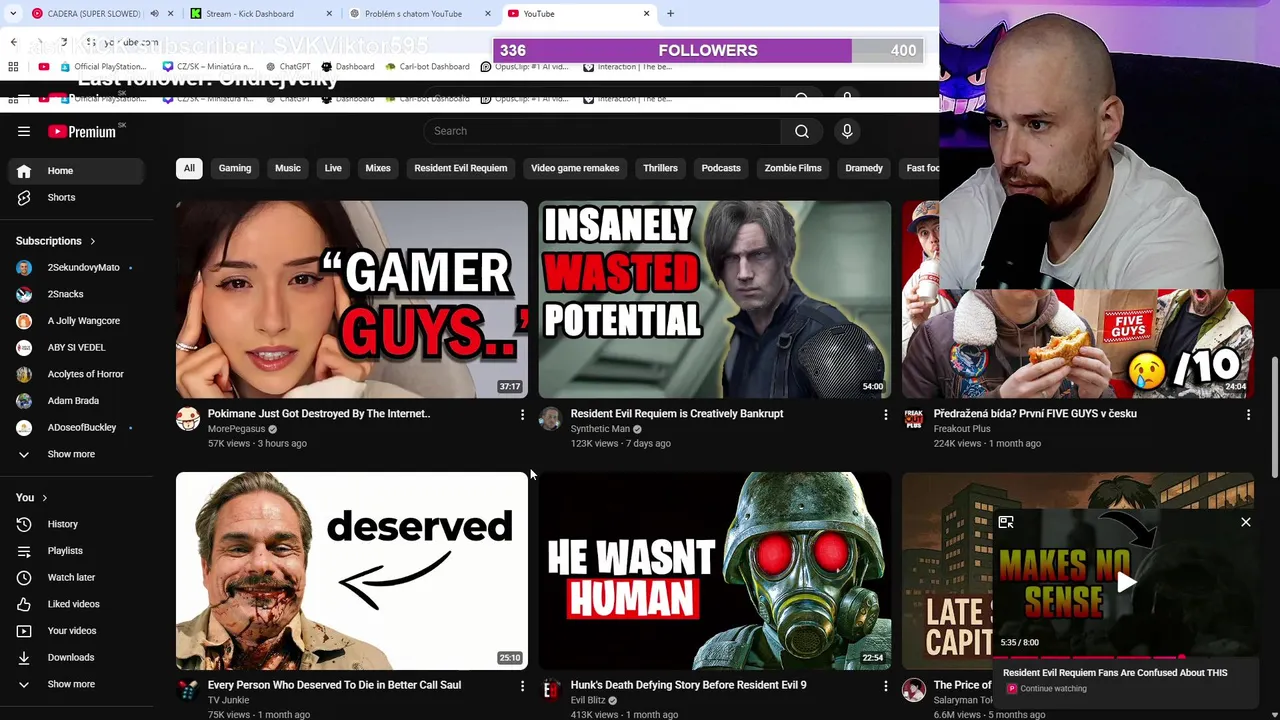
Task: Open A Jolly Wangcore subscription channel
Action: [x=76, y=321]
